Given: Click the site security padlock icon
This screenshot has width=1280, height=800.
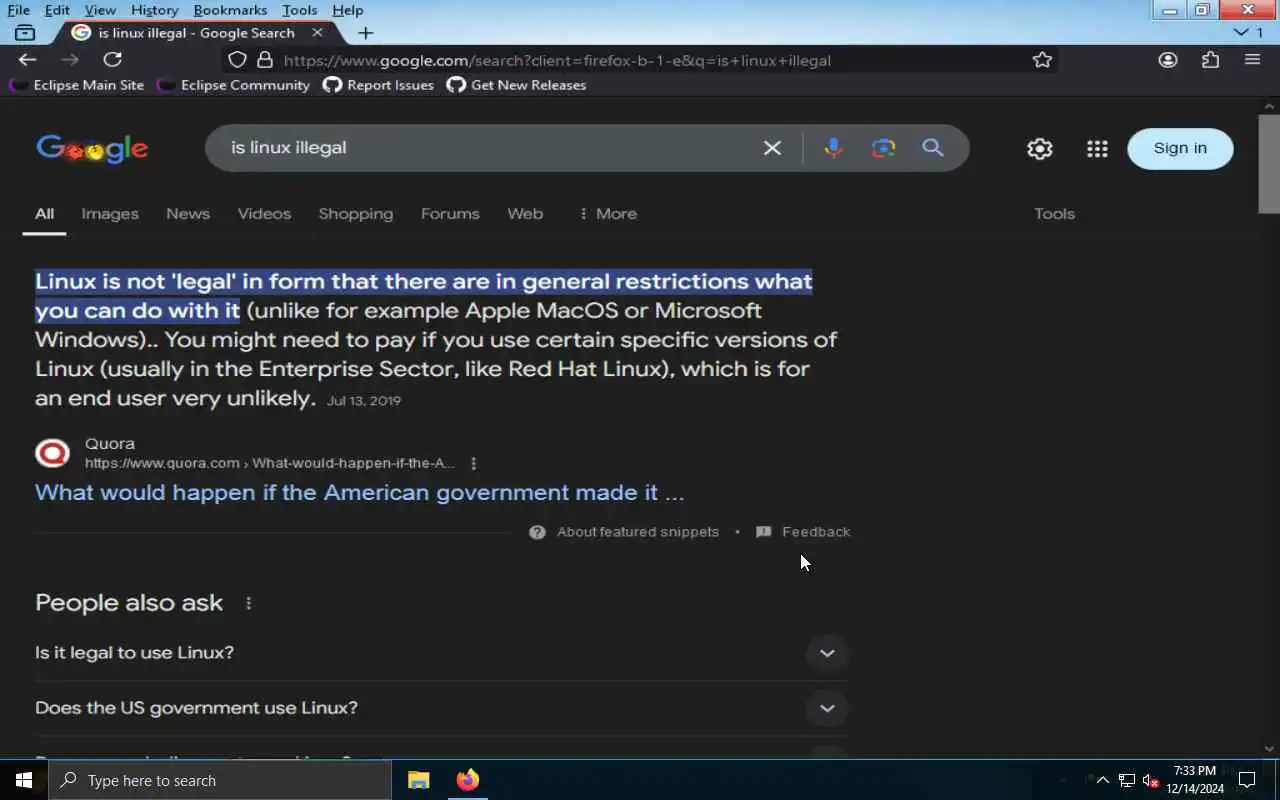Looking at the screenshot, I should tap(264, 60).
